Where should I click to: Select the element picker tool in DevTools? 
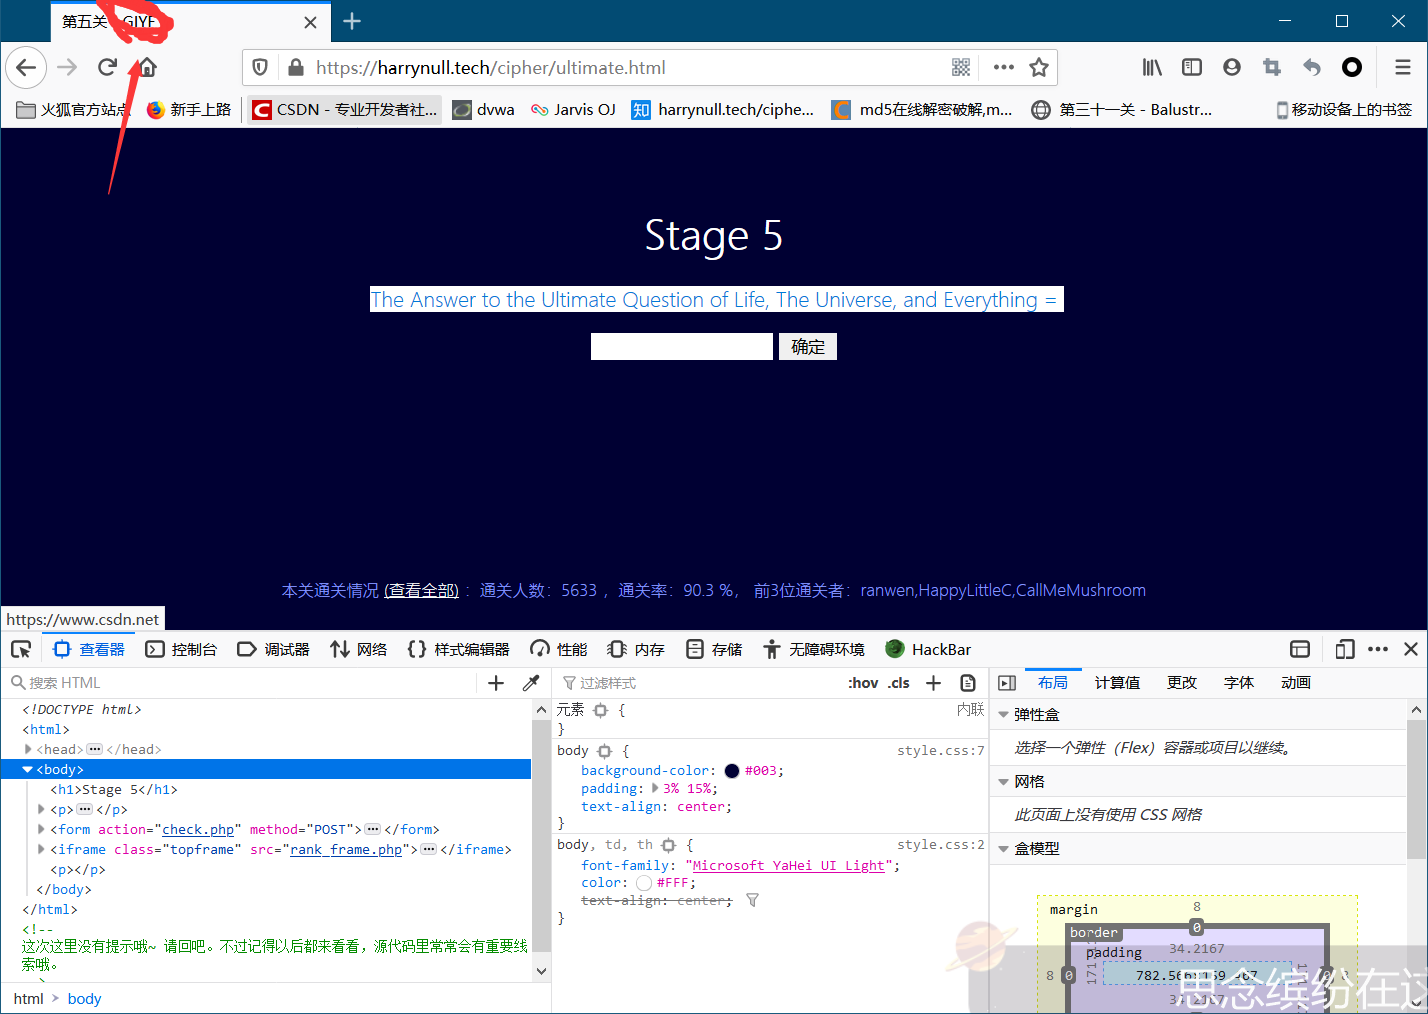click(x=20, y=648)
